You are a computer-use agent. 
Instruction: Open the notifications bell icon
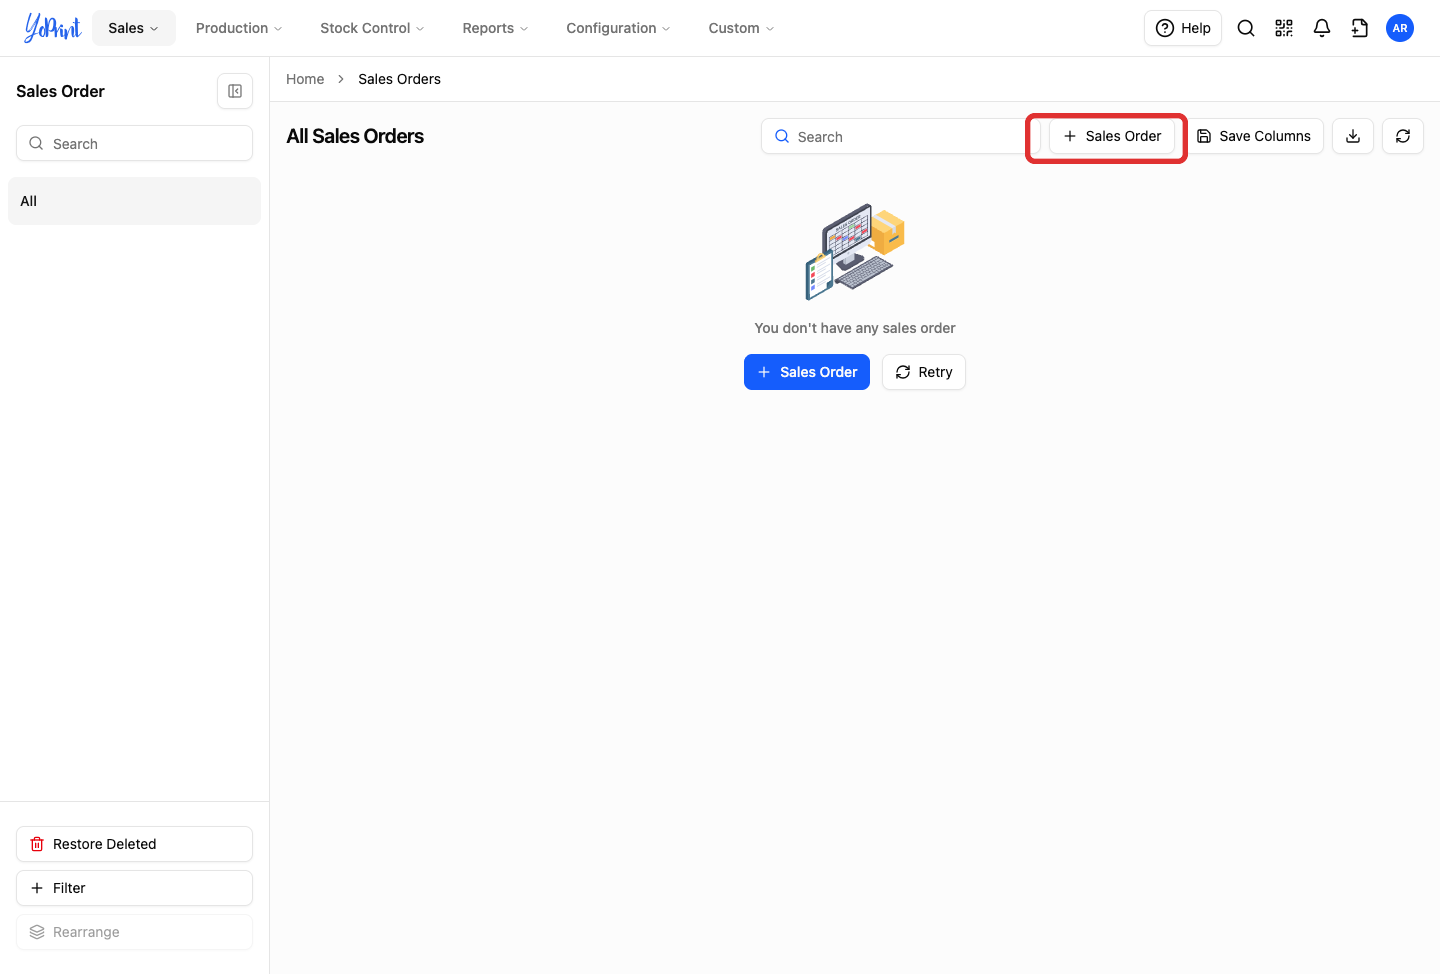[1322, 28]
